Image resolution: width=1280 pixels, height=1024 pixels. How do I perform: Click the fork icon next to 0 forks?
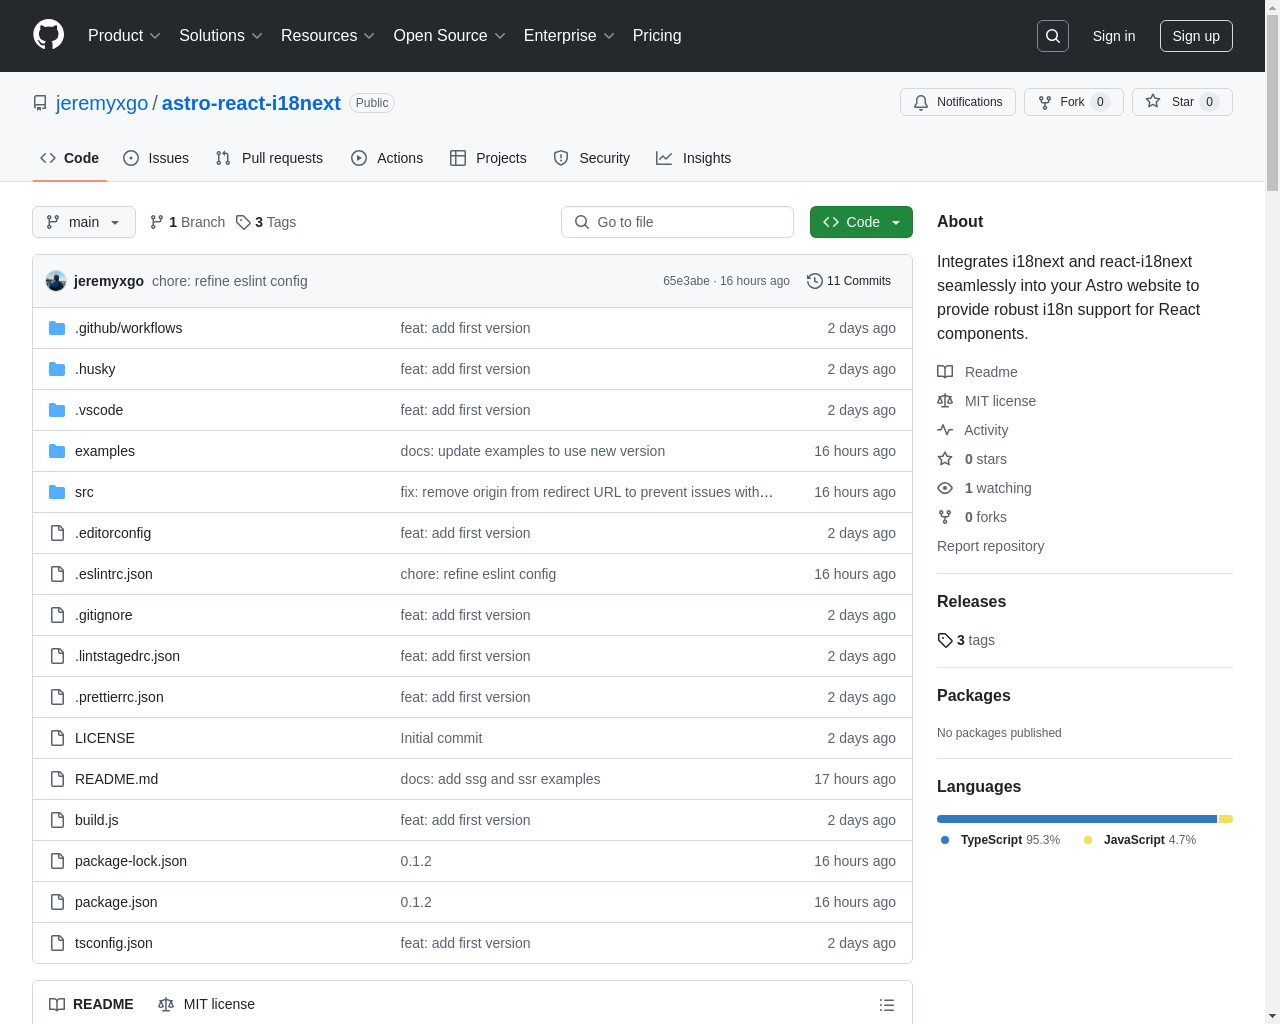coord(945,517)
